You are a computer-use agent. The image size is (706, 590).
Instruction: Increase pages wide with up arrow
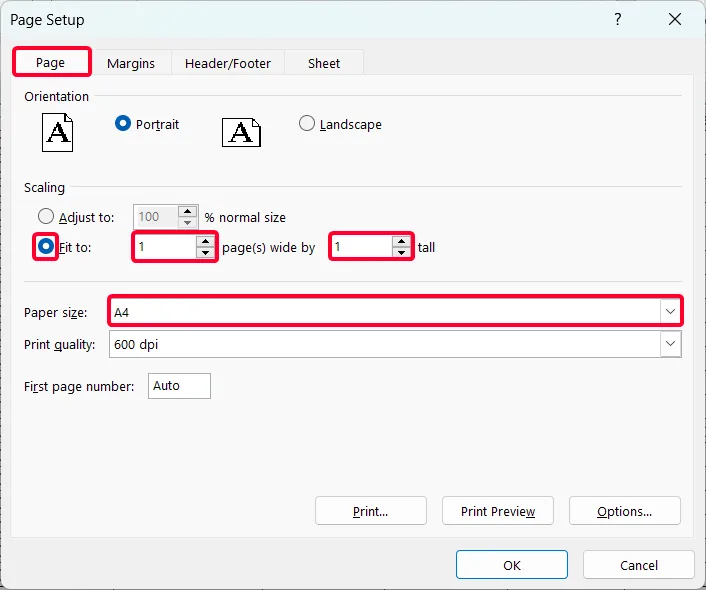pos(205,241)
